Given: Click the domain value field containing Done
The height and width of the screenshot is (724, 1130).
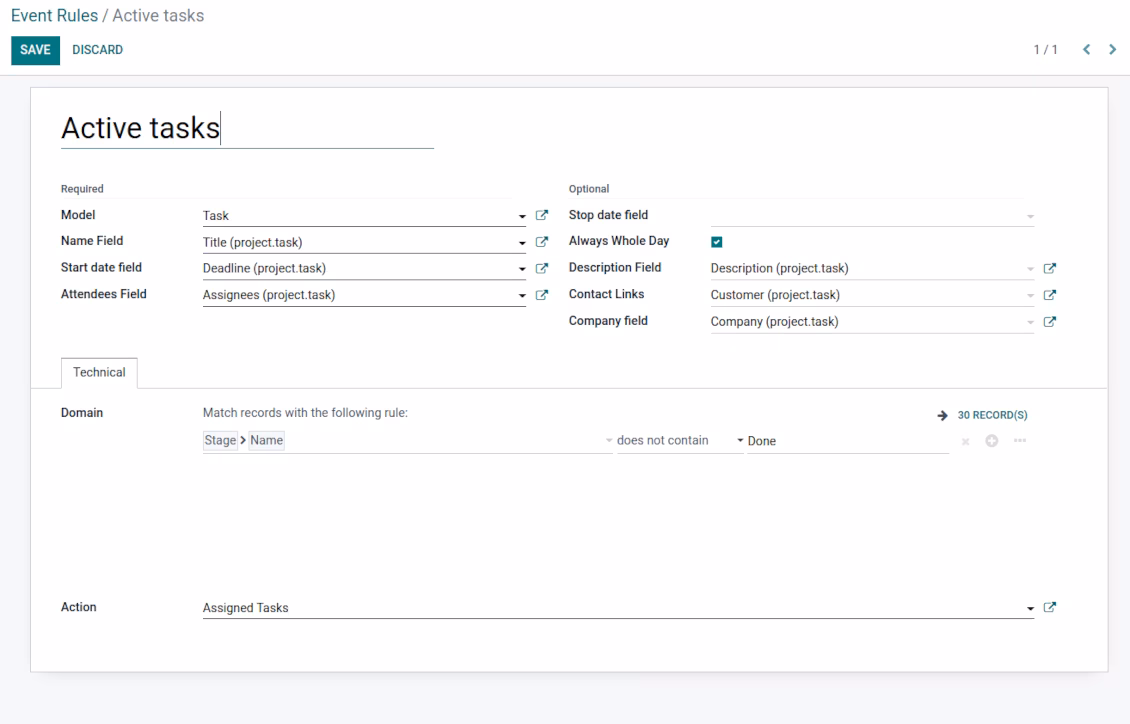Looking at the screenshot, I should tap(848, 441).
